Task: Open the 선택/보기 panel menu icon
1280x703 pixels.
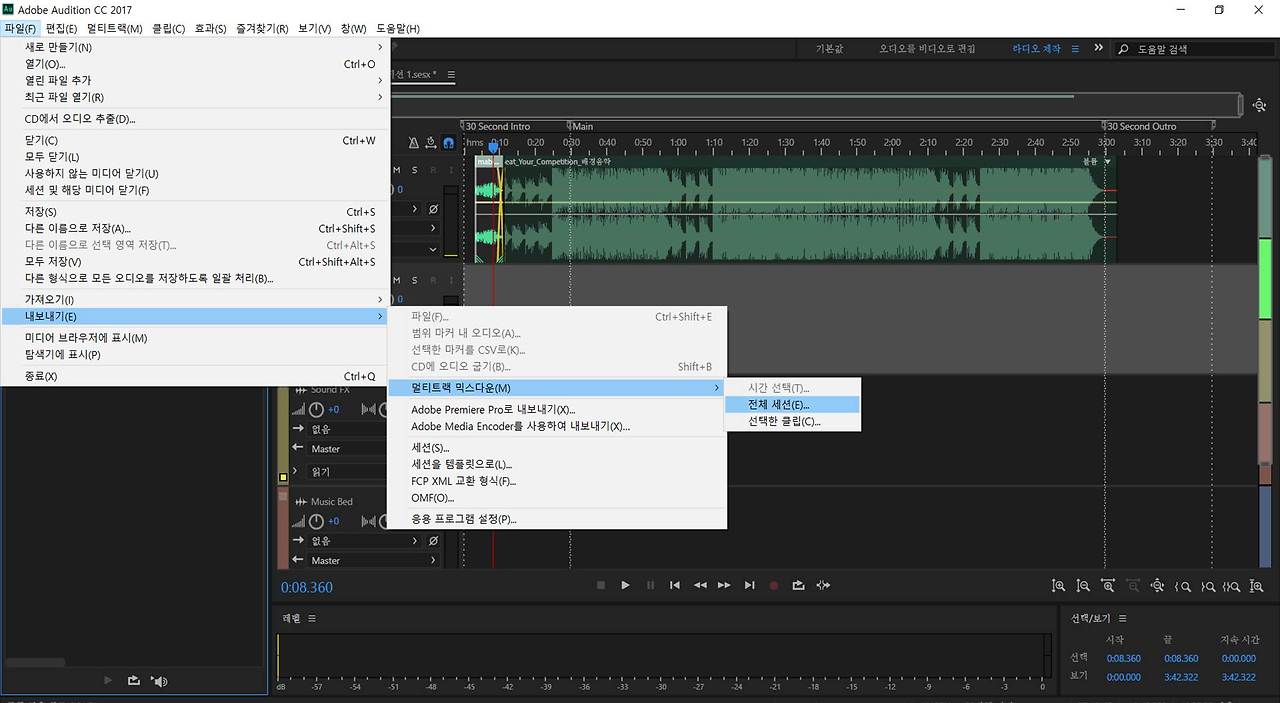Action: (1123, 619)
